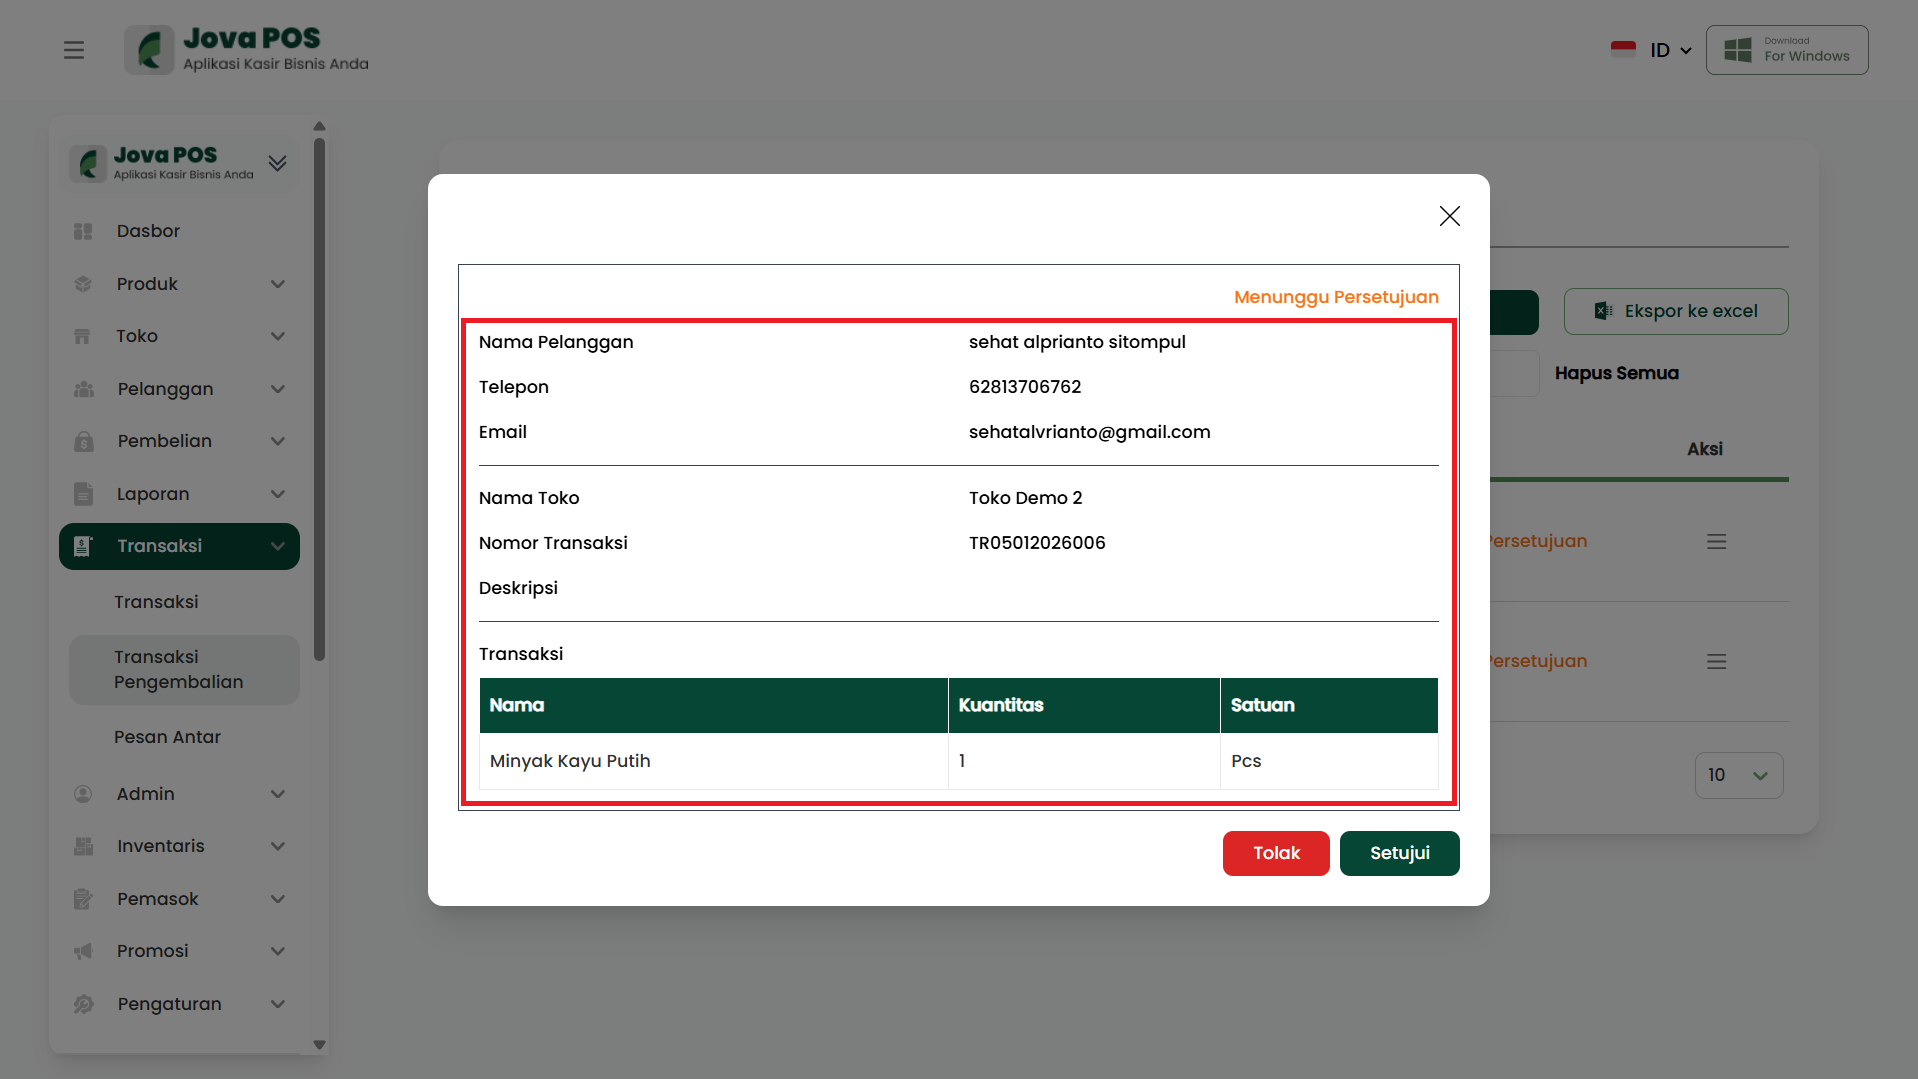Click the sidebar scrollbar down arrow
Viewport: 1918px width, 1079px height.
point(319,1045)
